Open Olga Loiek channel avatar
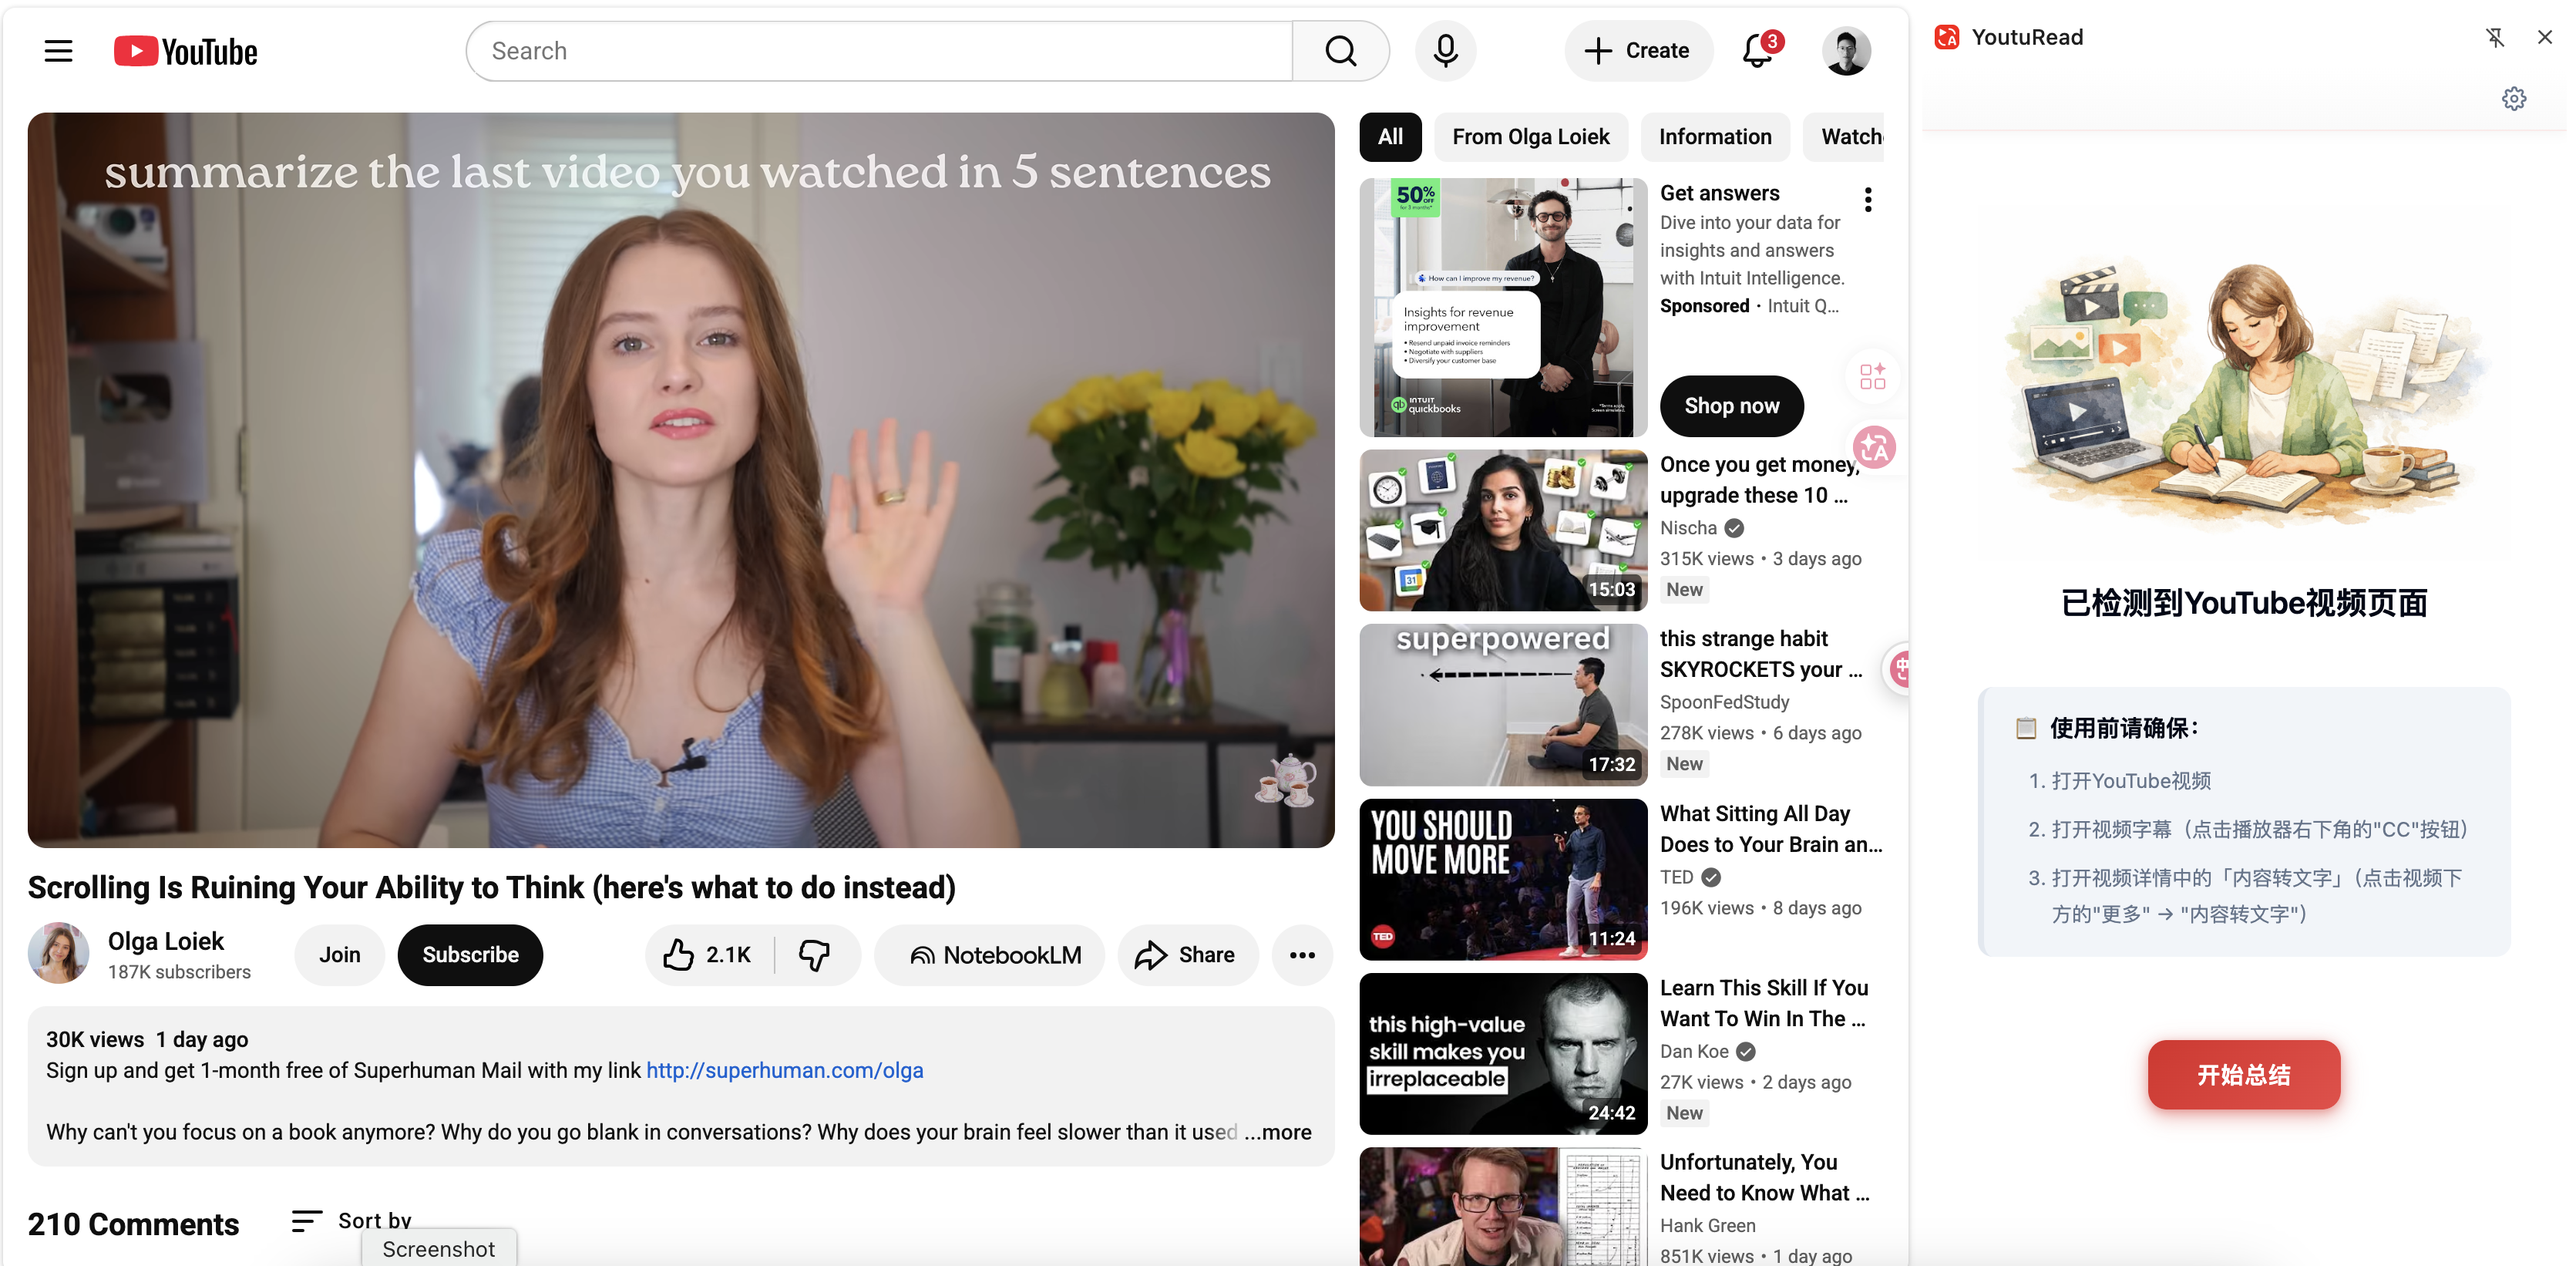The height and width of the screenshot is (1266, 2576). click(x=58, y=953)
